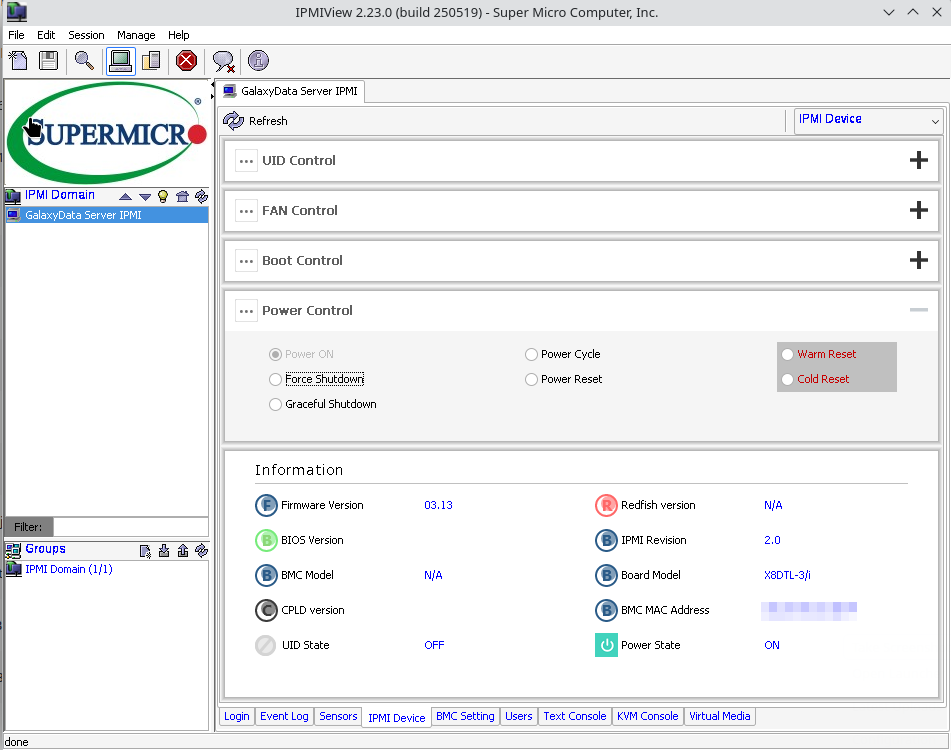Viewport: 951px width, 750px height.
Task: Switch to the Text Console tab
Action: tap(574, 716)
